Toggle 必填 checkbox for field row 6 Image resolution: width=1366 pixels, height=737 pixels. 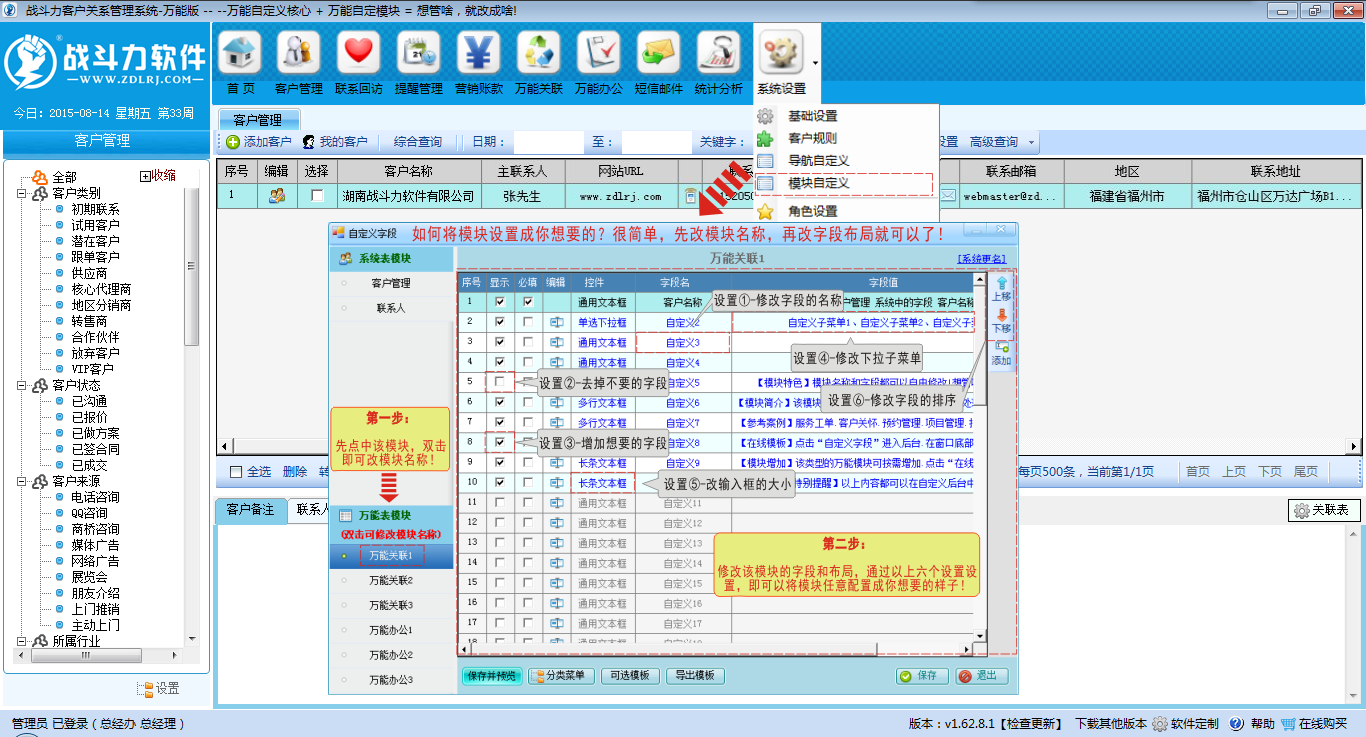point(528,402)
